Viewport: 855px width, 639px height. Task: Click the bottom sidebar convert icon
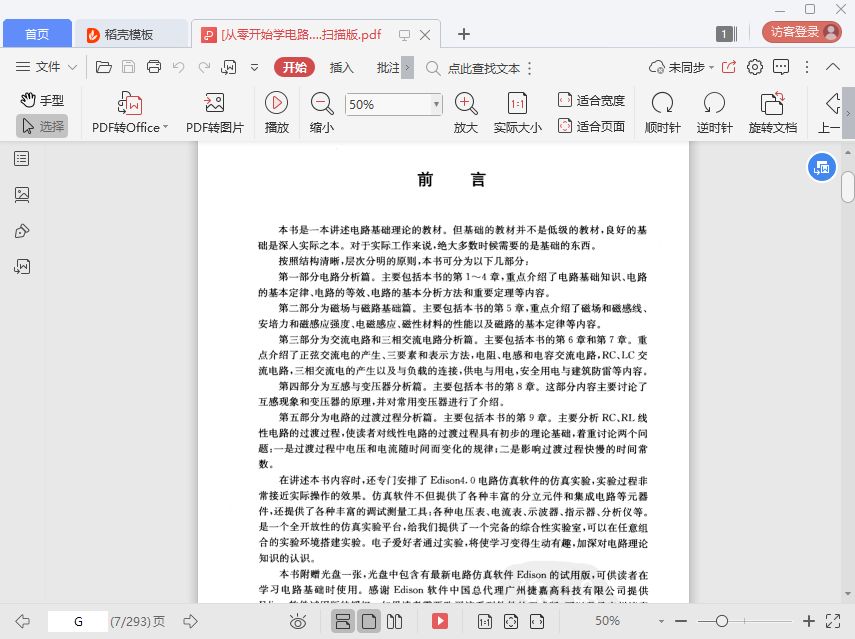(x=22, y=267)
